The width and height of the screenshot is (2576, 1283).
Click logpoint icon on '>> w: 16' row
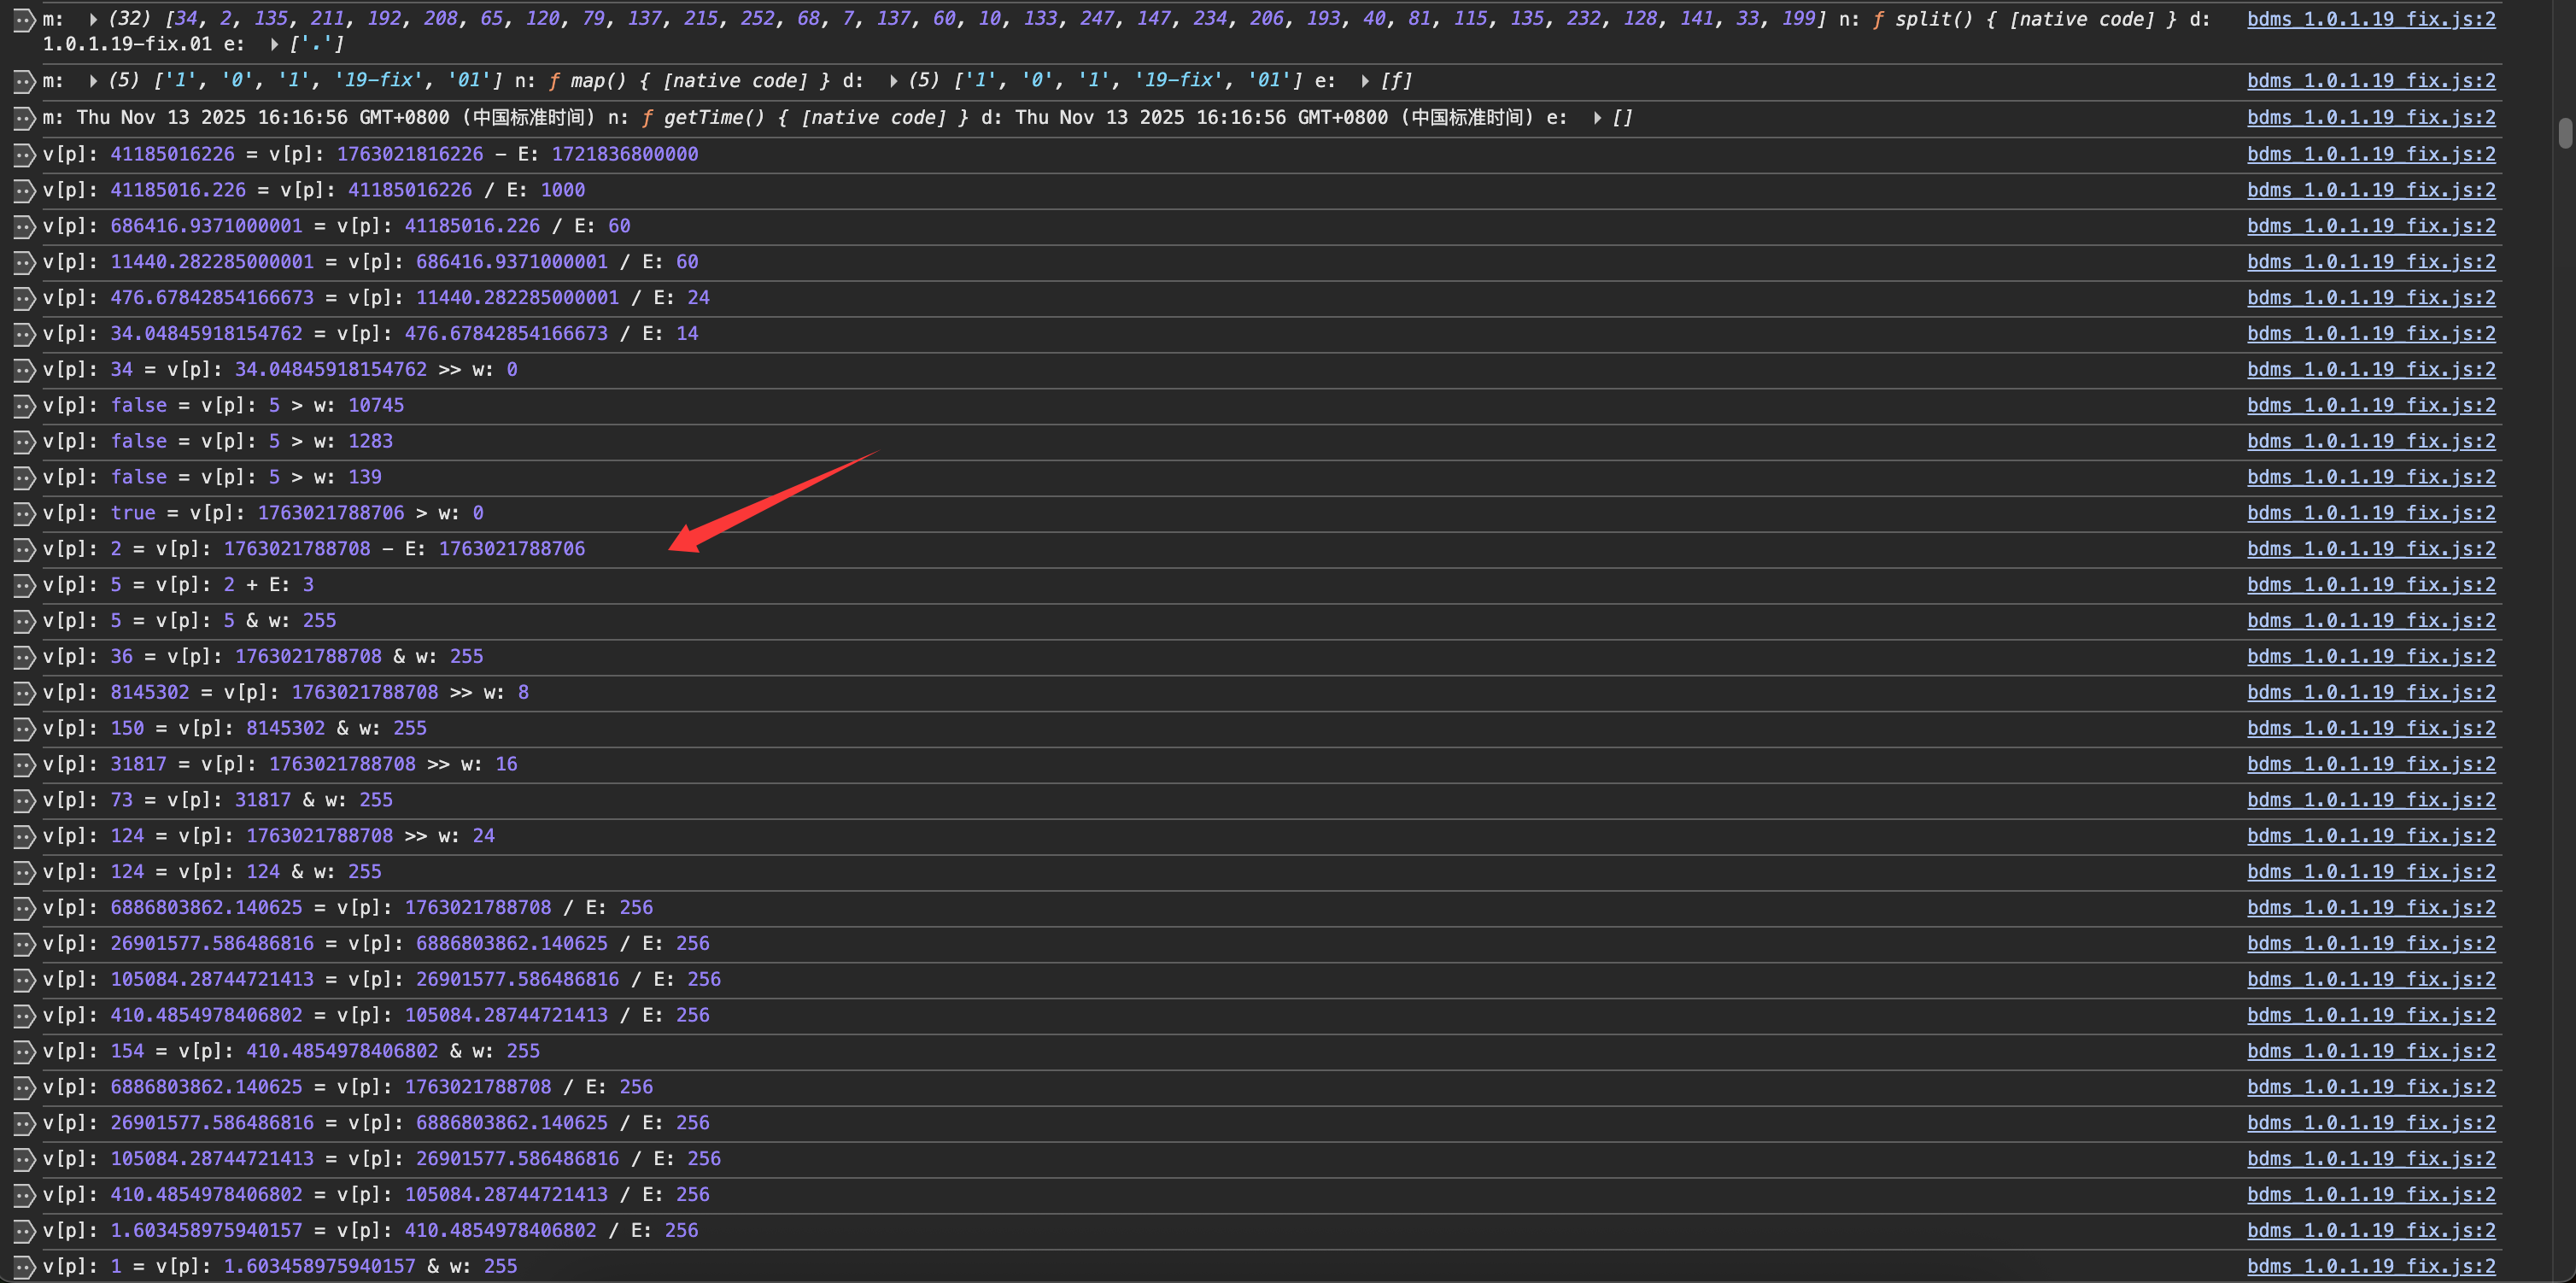(23, 764)
